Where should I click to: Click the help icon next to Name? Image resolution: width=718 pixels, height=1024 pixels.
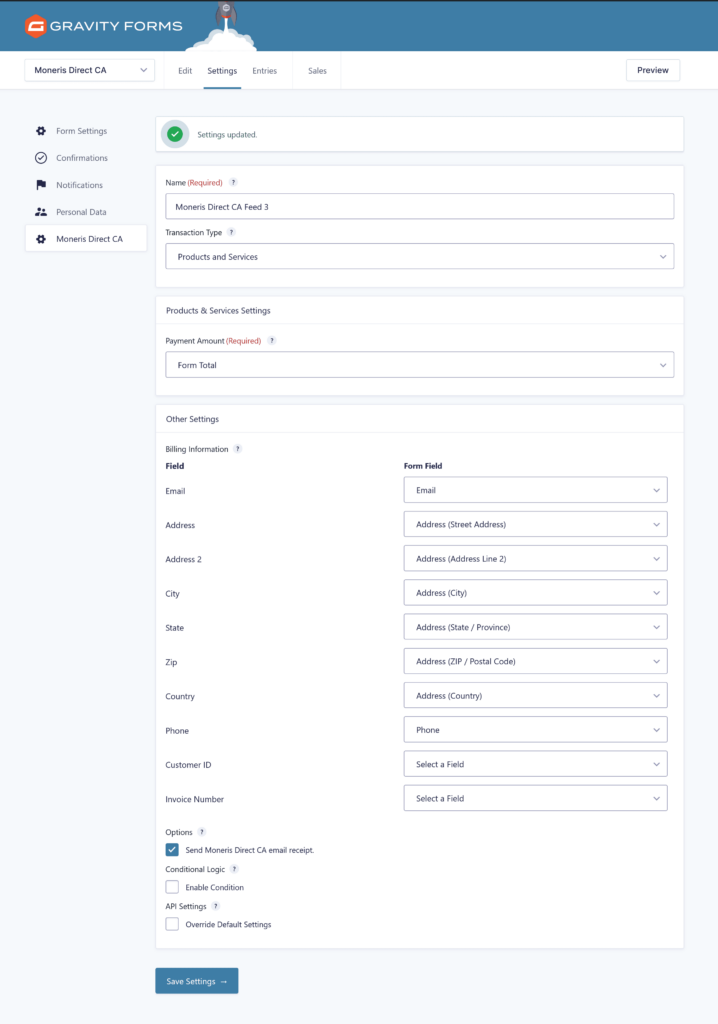[x=233, y=182]
